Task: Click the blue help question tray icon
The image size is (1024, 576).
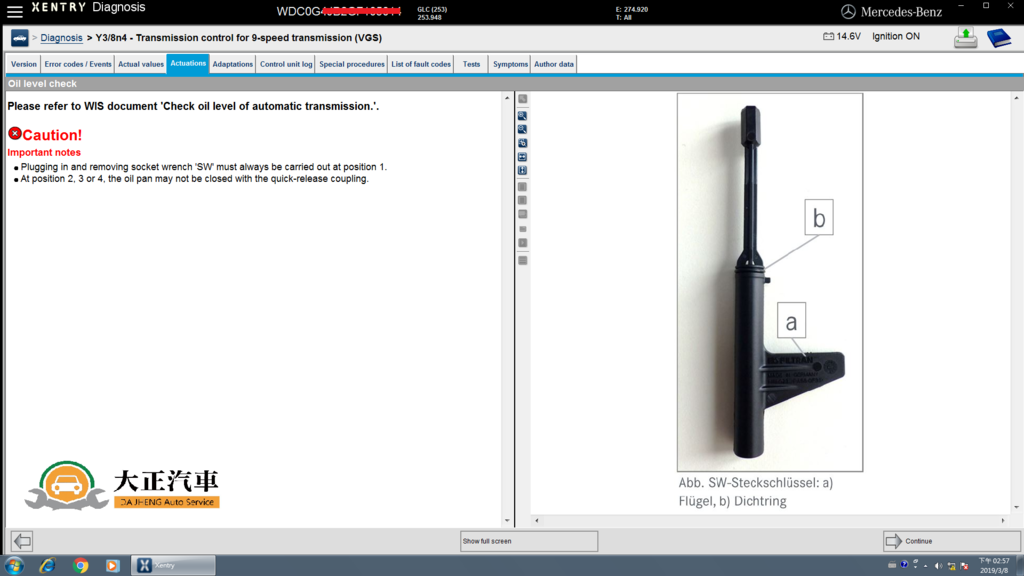Action: 904,564
